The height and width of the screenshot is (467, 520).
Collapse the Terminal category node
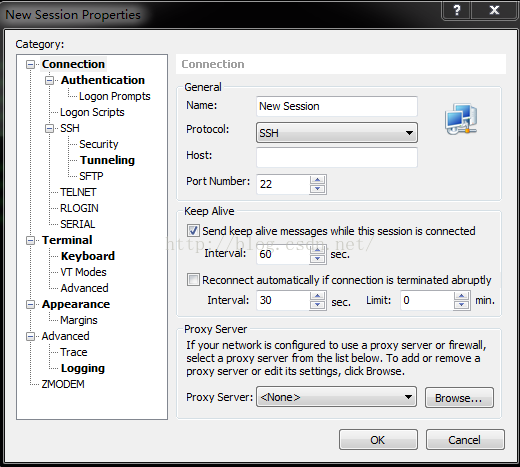[30, 240]
